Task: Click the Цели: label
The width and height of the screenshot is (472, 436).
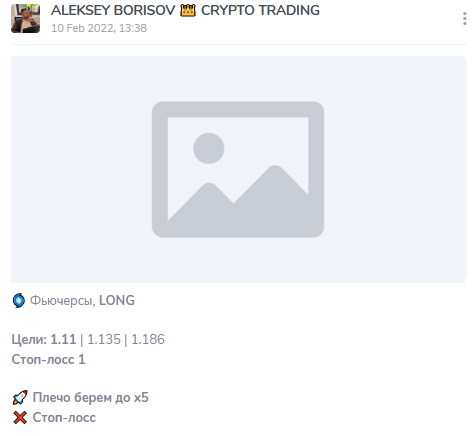Action: tap(29, 339)
